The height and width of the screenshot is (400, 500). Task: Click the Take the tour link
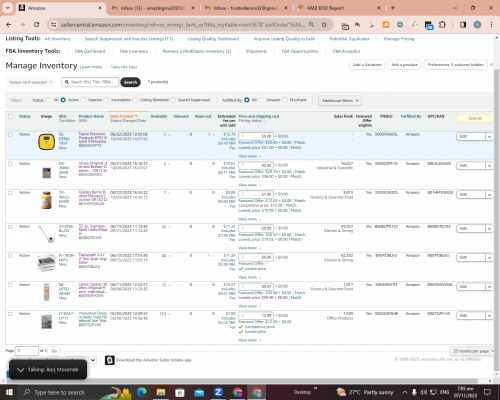pos(124,67)
